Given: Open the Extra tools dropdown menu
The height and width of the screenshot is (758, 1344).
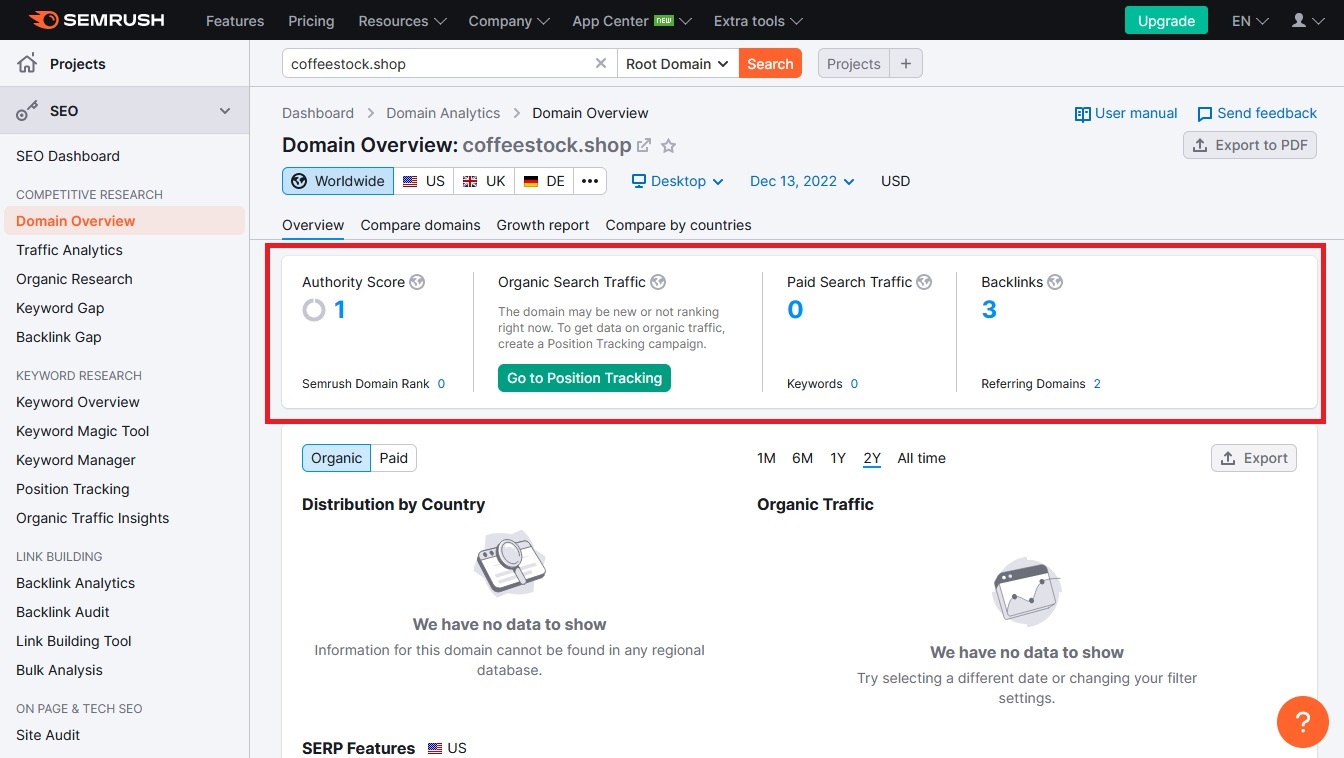Looking at the screenshot, I should (758, 21).
